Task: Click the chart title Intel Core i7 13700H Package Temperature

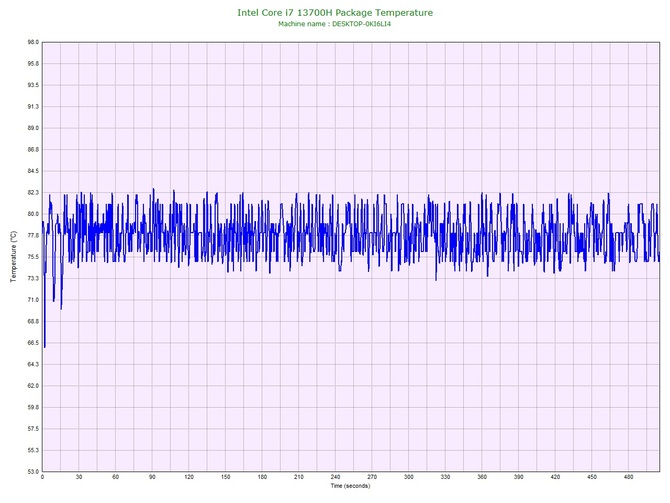Action: pos(335,12)
